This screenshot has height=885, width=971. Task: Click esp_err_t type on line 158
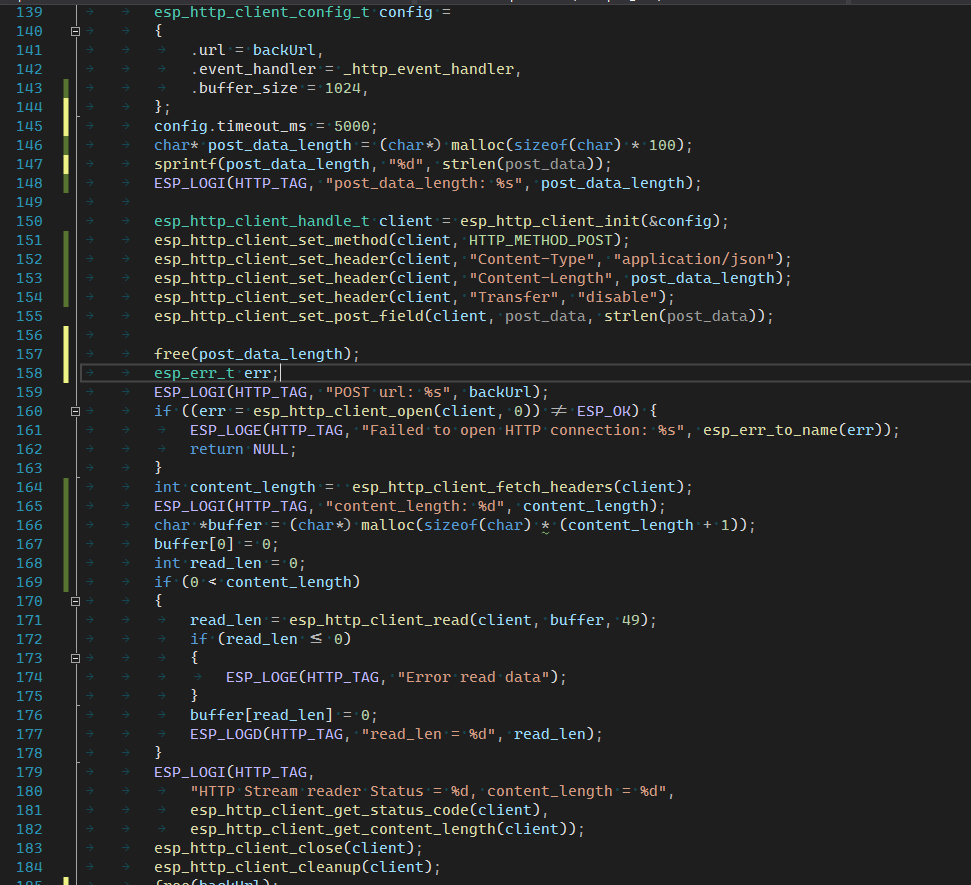pyautogui.click(x=194, y=373)
